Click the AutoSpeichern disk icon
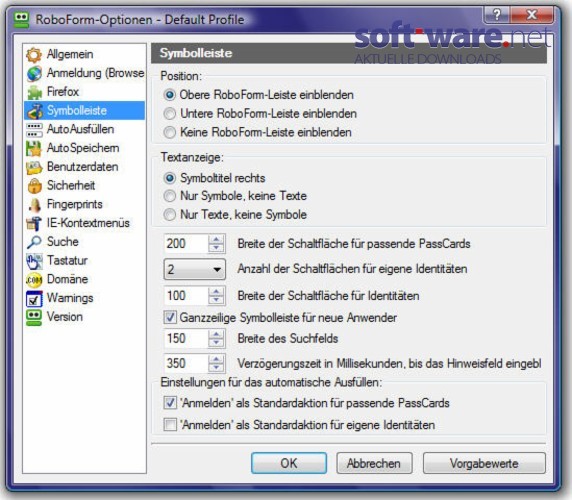572x500 pixels. pos(34,148)
